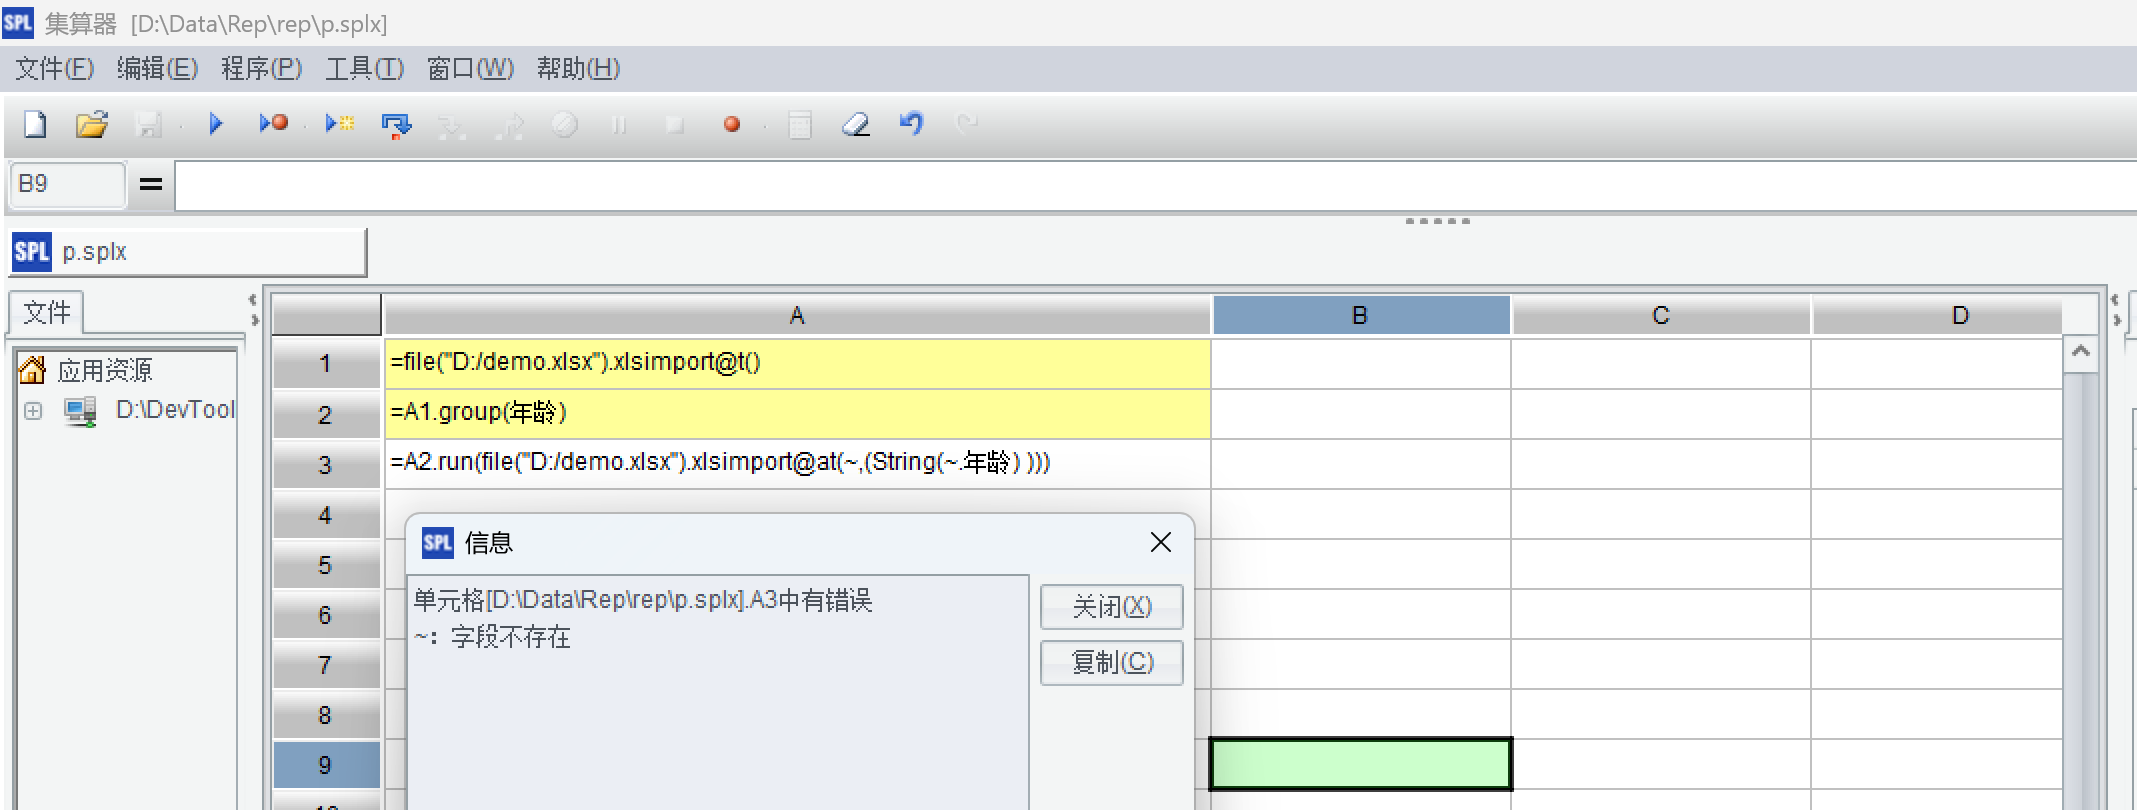The image size is (2137, 810).
Task: Select row 3 header
Action: 326,464
